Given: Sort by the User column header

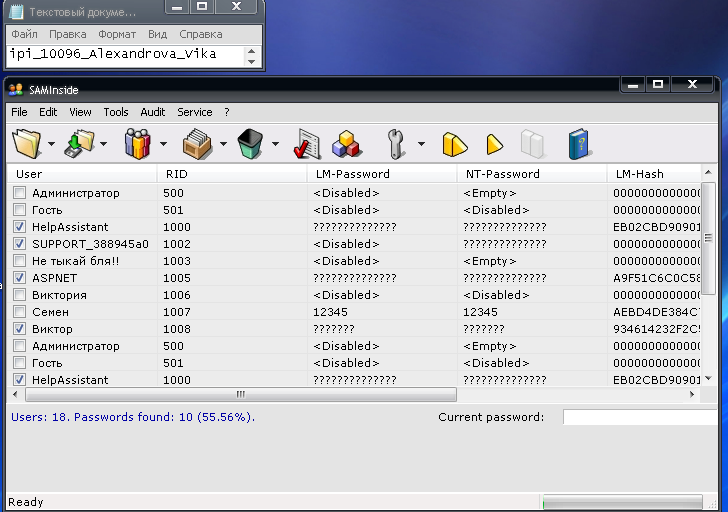Looking at the screenshot, I should [x=82, y=174].
